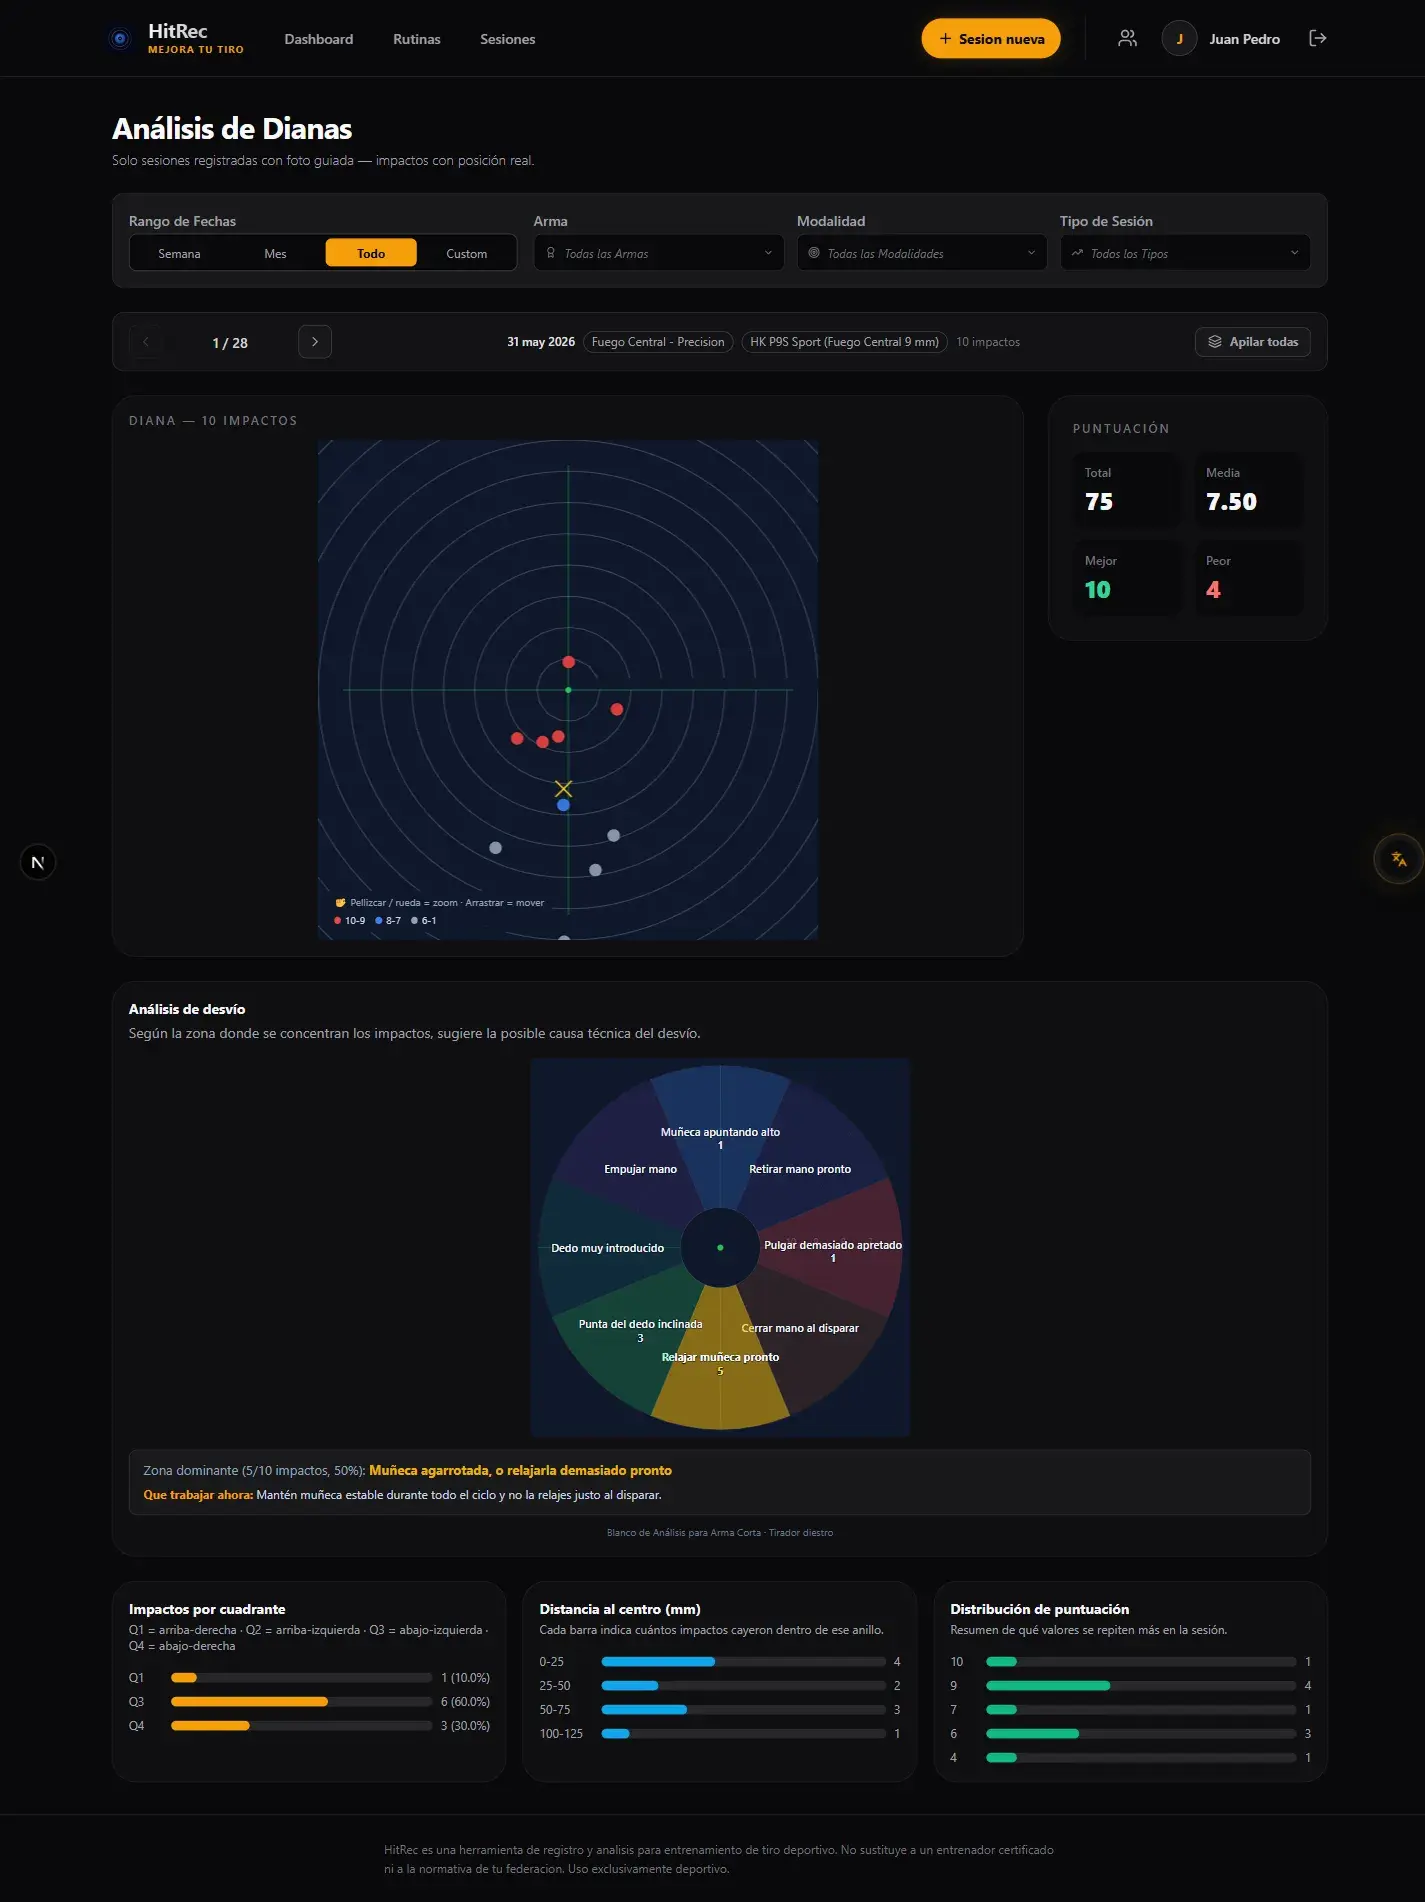Click the logout arrow icon

pos(1317,38)
